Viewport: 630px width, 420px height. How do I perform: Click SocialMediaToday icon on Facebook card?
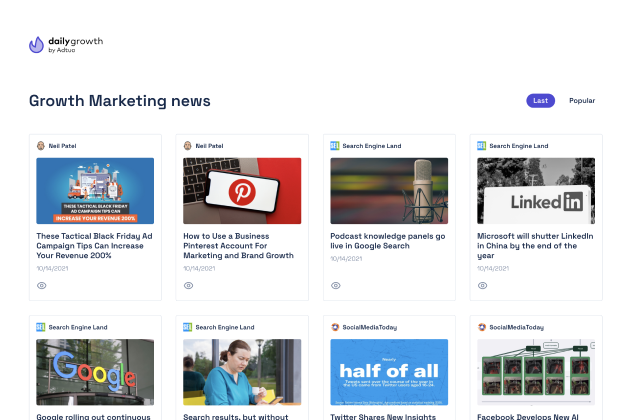[x=482, y=327]
